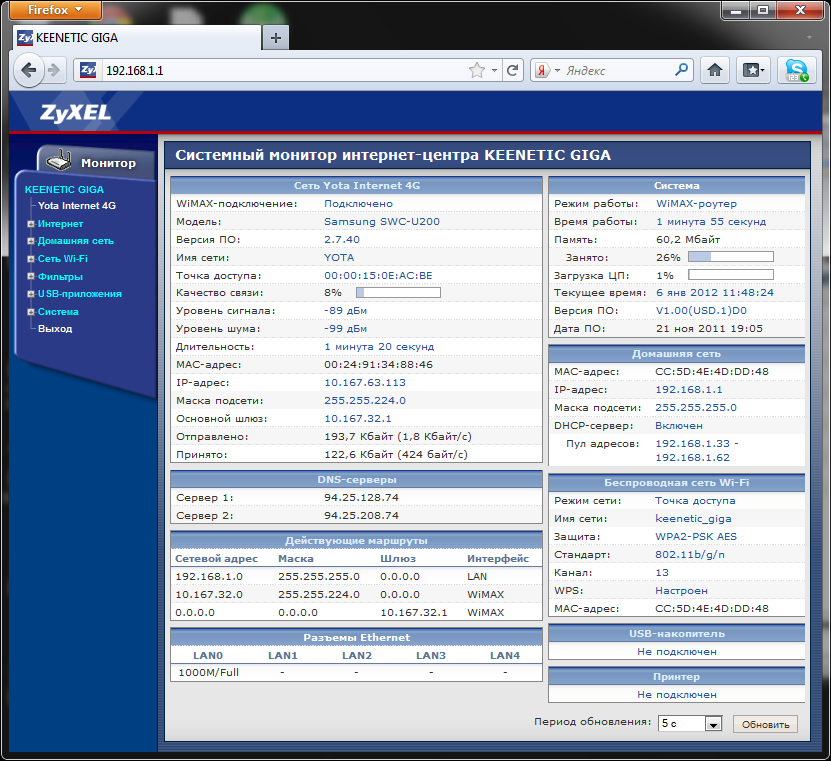Screen dimensions: 831x761
Task: Click the Skype extension icon
Action: (x=797, y=70)
